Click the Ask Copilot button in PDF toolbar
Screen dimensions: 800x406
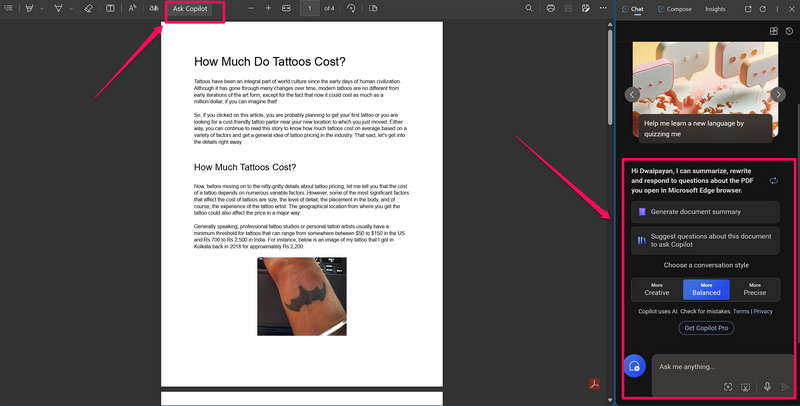click(x=192, y=9)
